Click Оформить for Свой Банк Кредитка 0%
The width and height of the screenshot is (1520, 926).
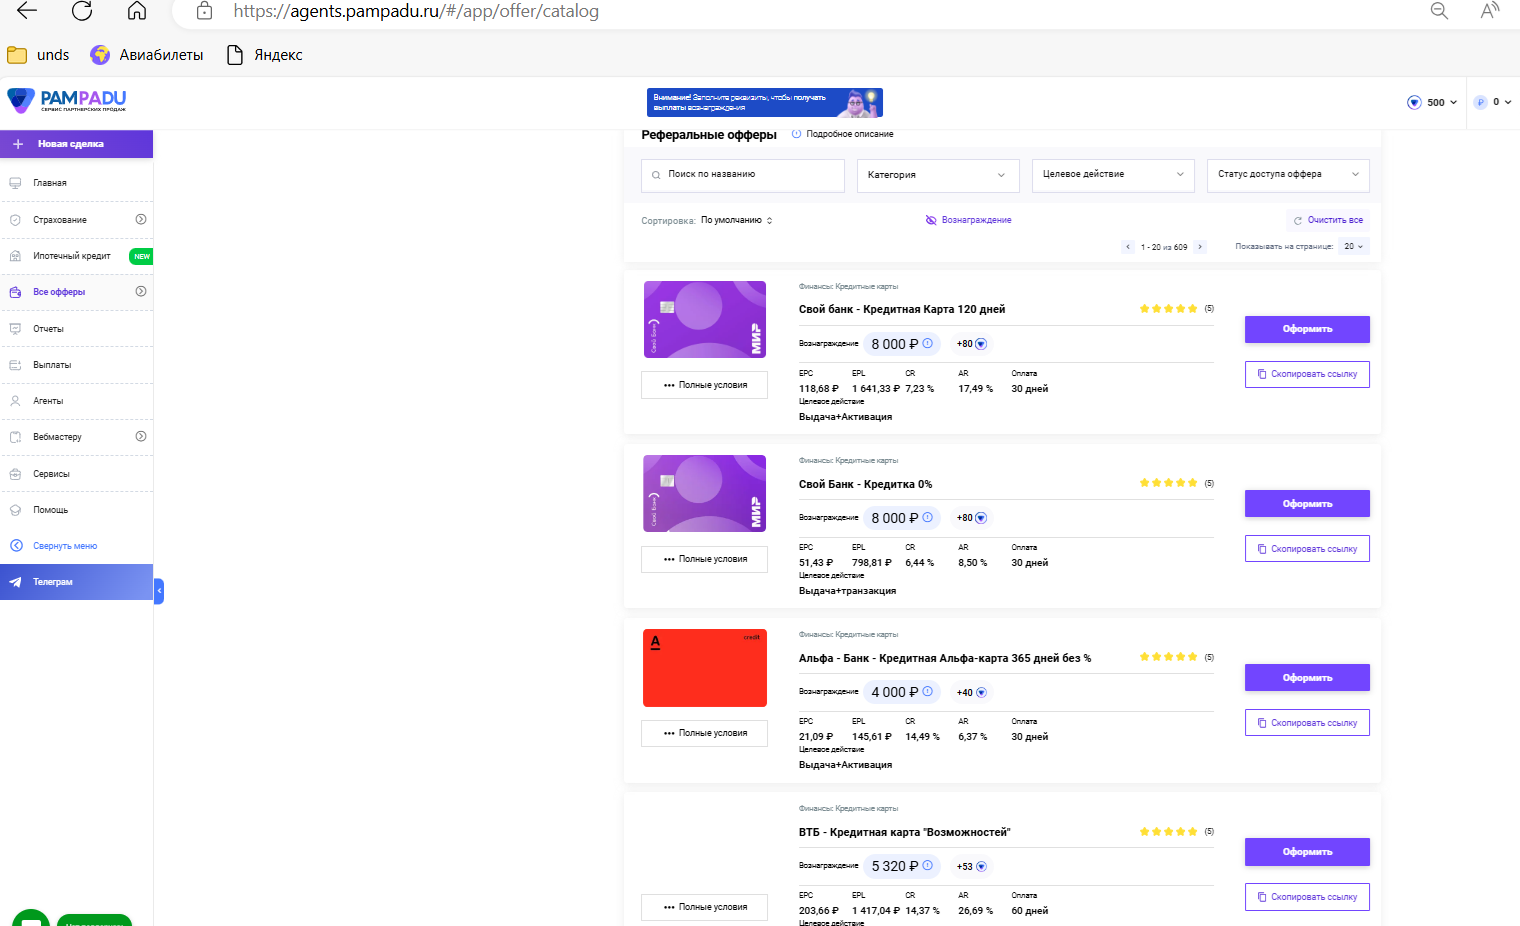click(1307, 504)
